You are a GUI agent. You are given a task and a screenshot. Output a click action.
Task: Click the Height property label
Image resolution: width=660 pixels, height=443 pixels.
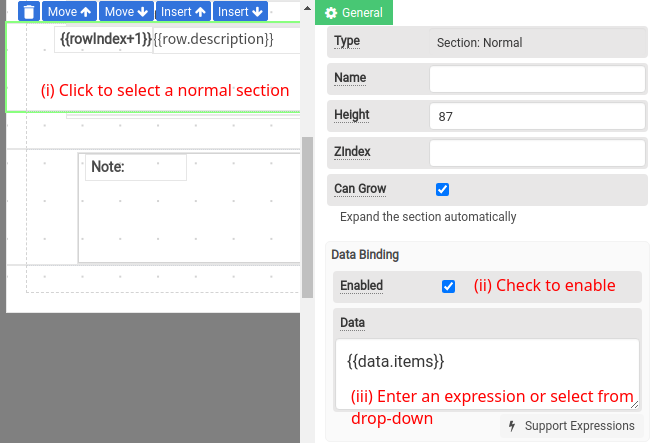(352, 115)
